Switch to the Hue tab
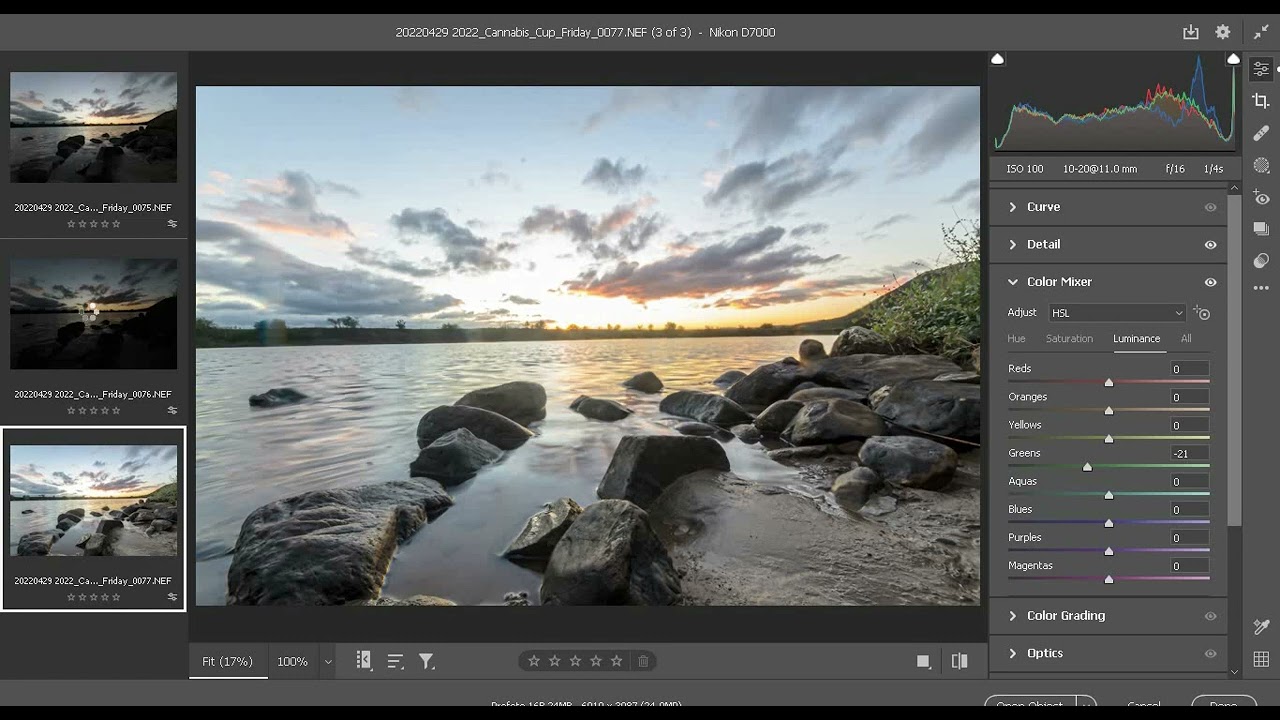This screenshot has height=720, width=1280. (x=1016, y=339)
